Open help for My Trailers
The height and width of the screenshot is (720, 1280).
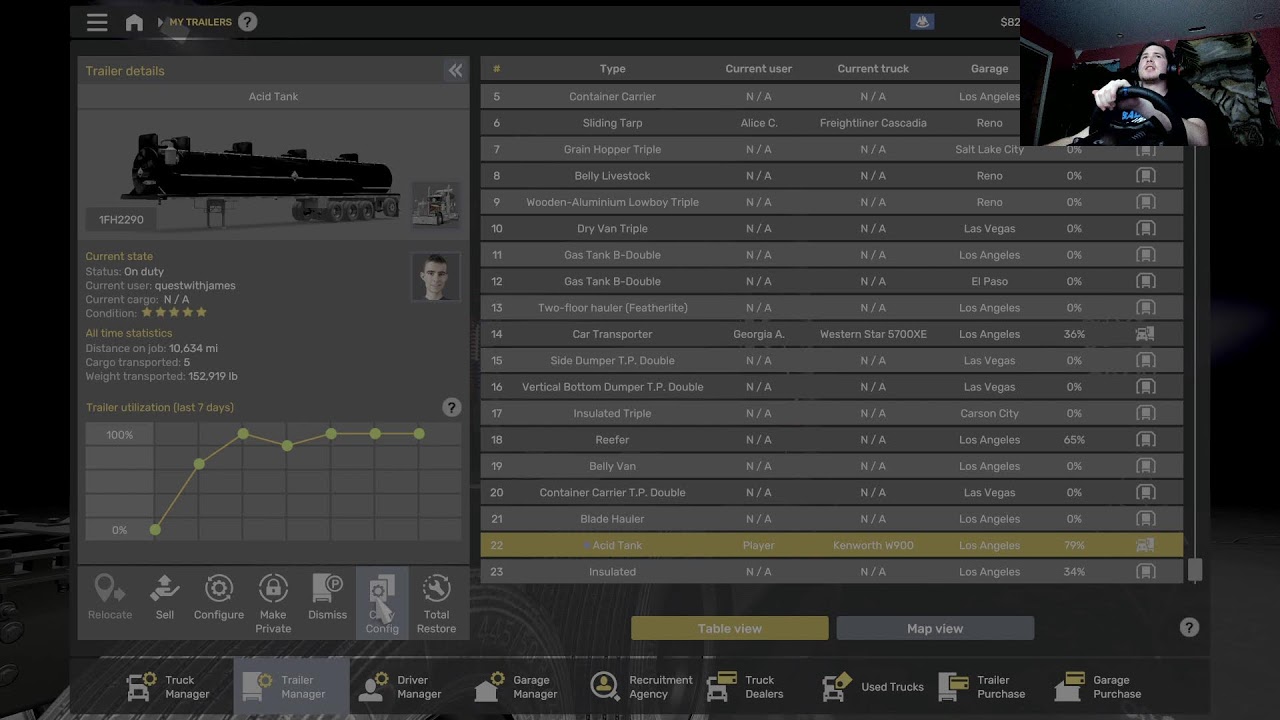pos(247,22)
